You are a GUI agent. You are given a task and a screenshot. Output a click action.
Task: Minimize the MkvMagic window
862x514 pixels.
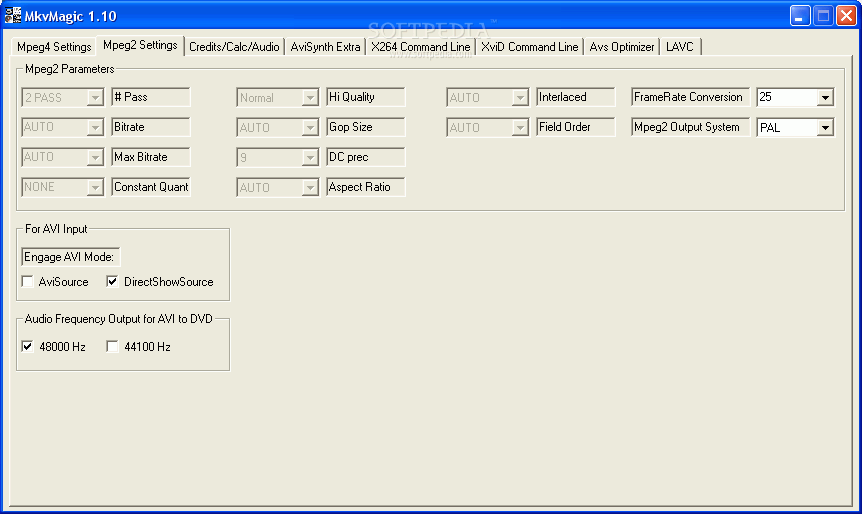tap(800, 15)
